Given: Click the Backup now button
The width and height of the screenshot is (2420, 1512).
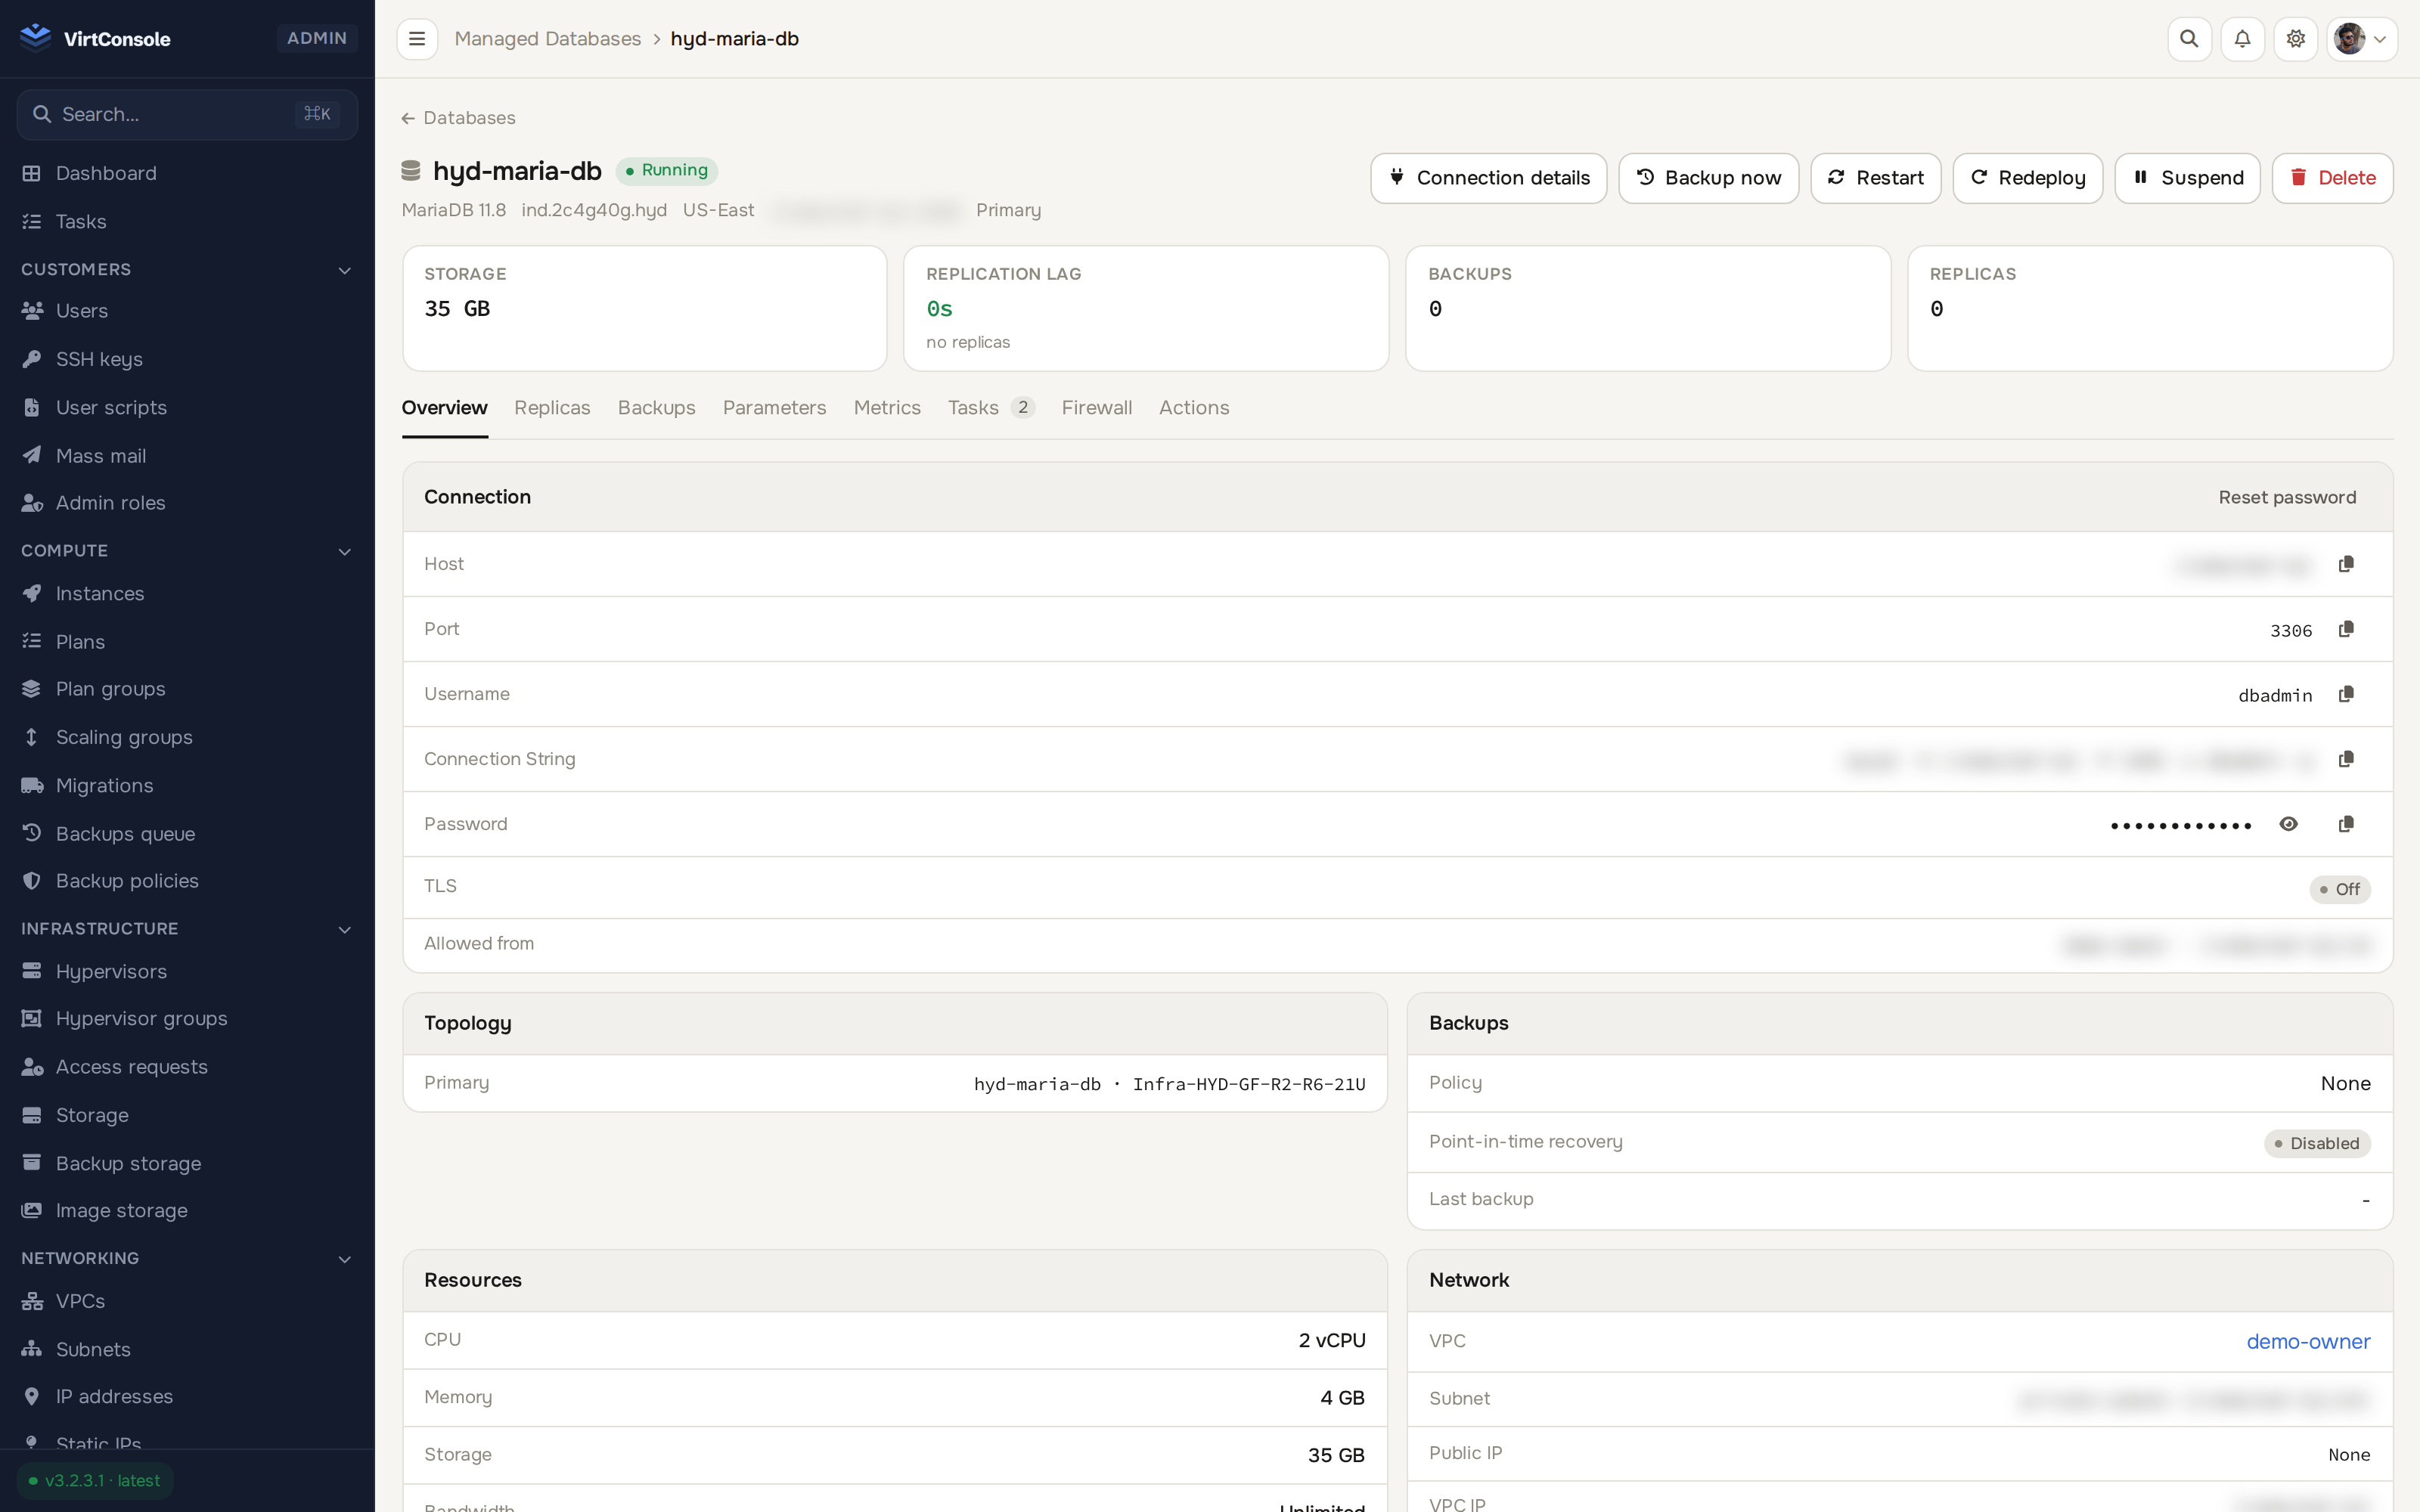Looking at the screenshot, I should tap(1708, 178).
